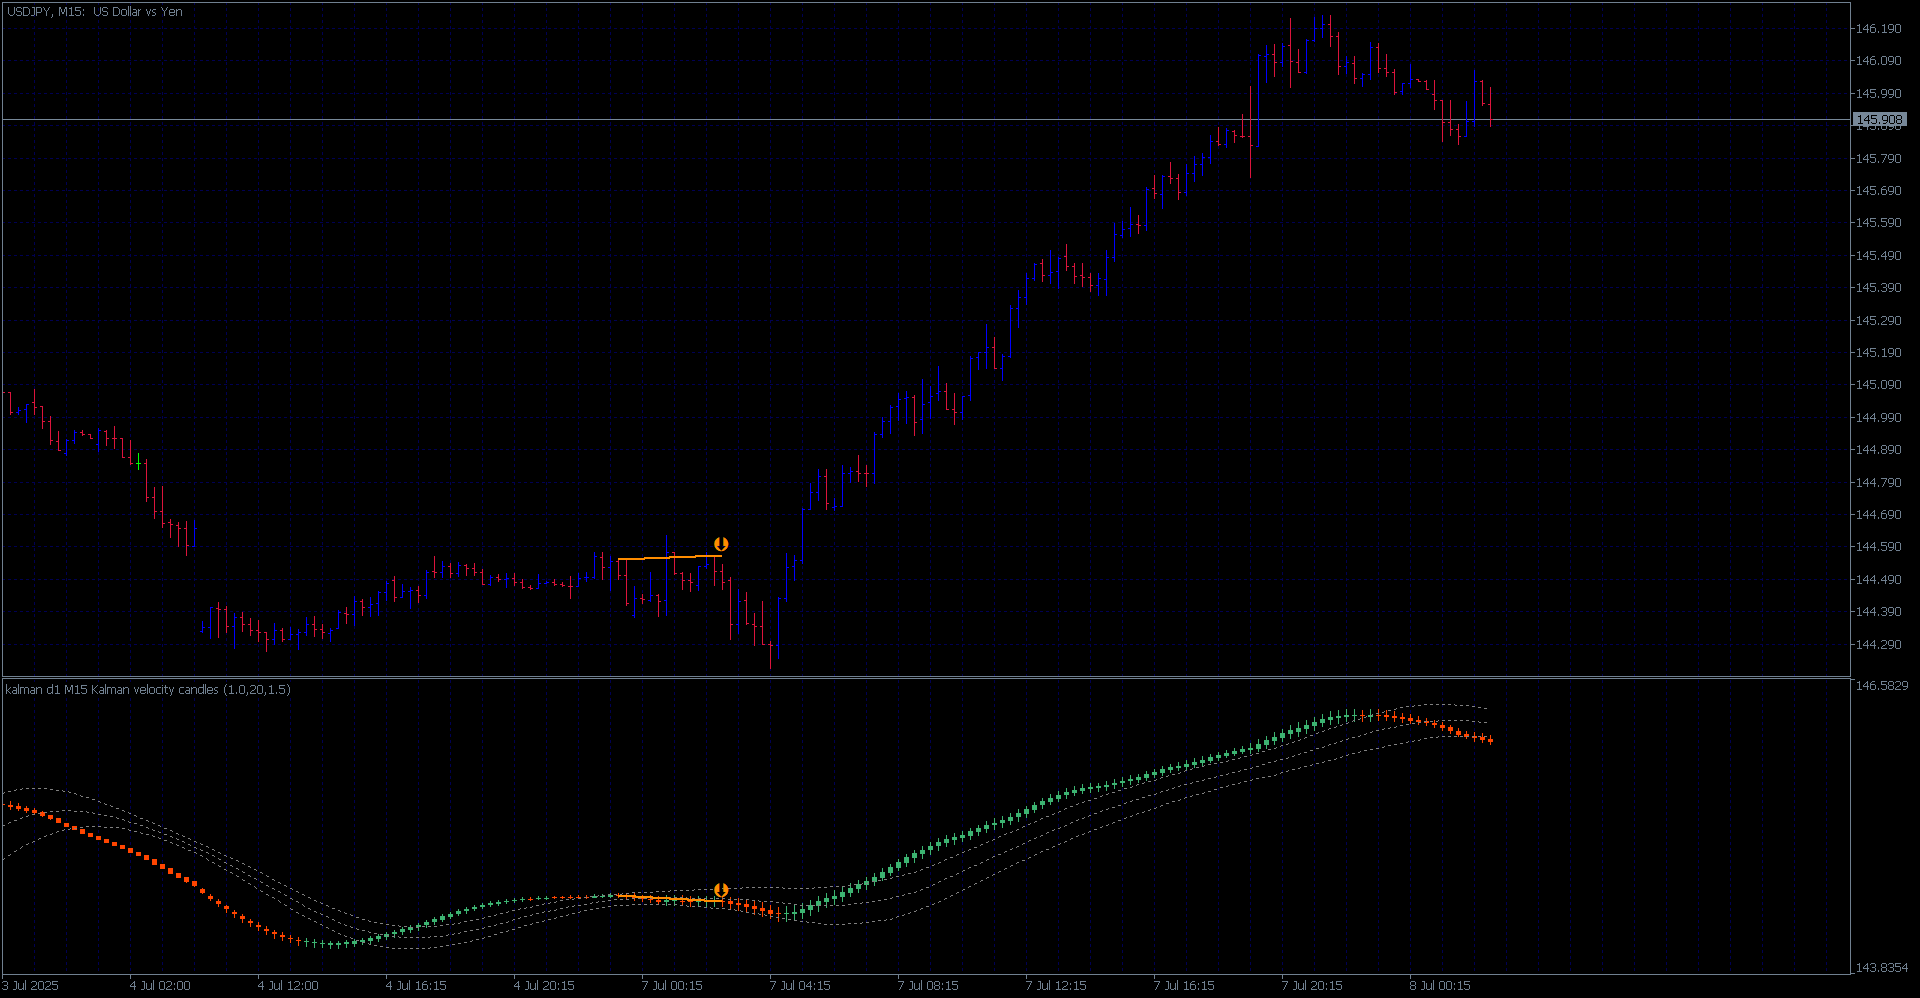Click the chart title "USDJPY, M15: US Dollar vs Yen"
1920x998 pixels.
point(94,12)
